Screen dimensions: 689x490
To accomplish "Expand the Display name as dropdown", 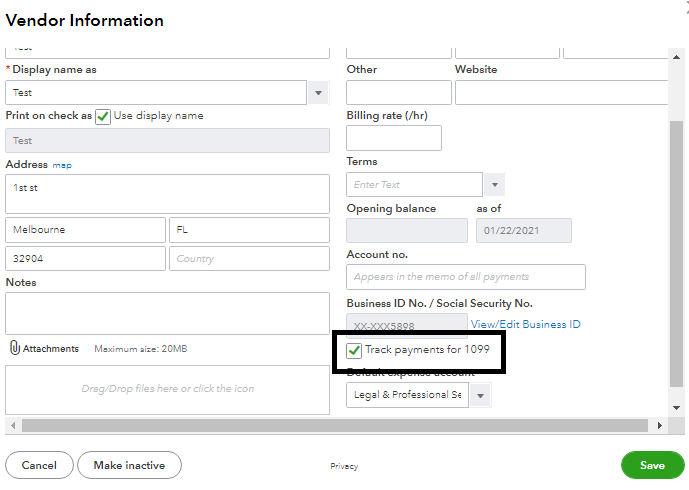I will coord(318,93).
